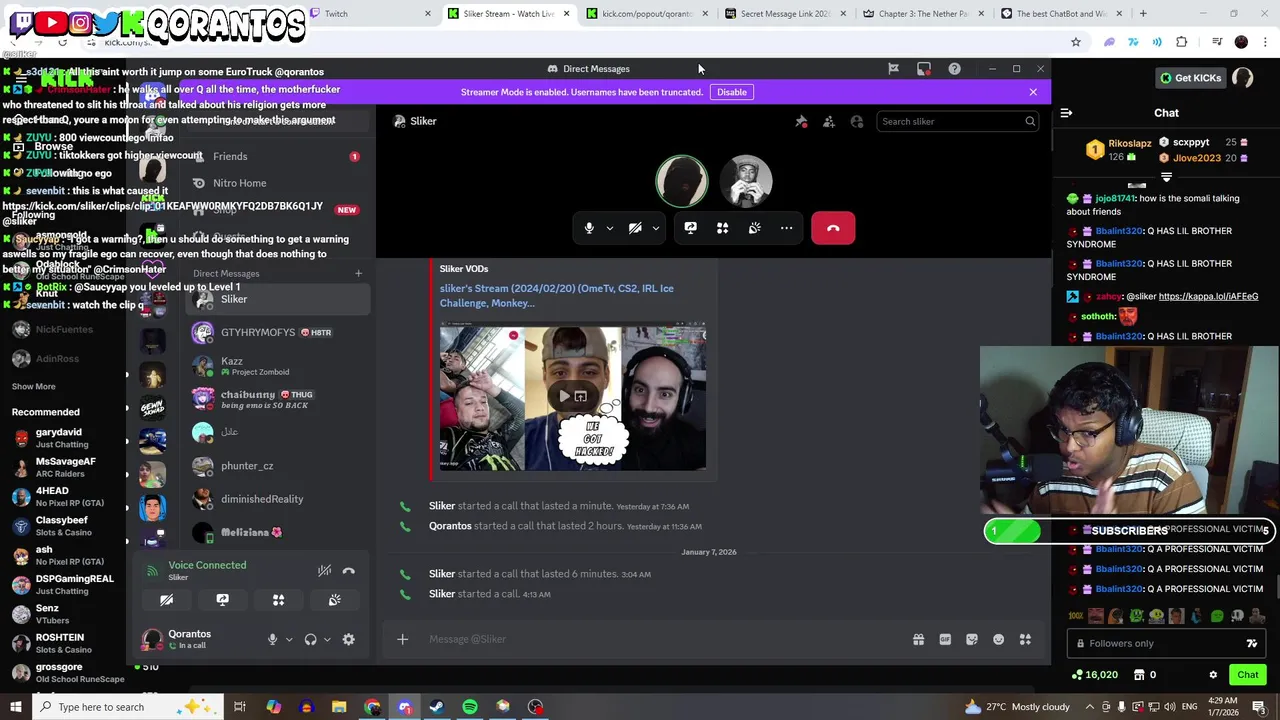Collapse the Kick chat panel

coord(1066,113)
